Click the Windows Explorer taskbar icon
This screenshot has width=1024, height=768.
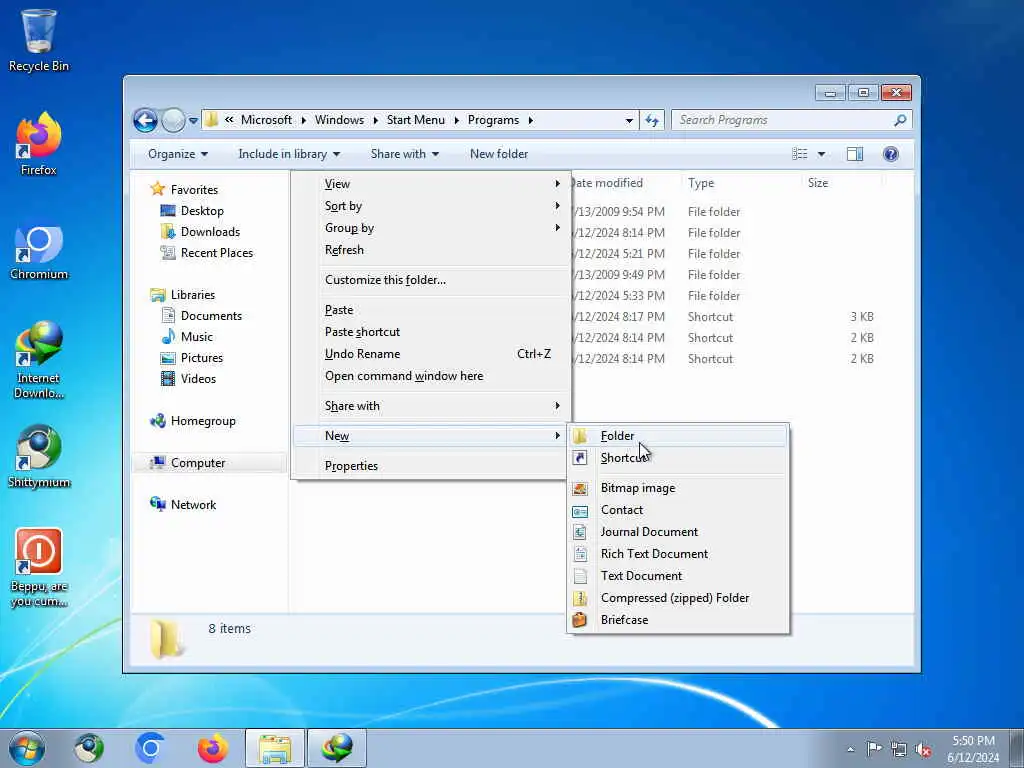tap(275, 748)
